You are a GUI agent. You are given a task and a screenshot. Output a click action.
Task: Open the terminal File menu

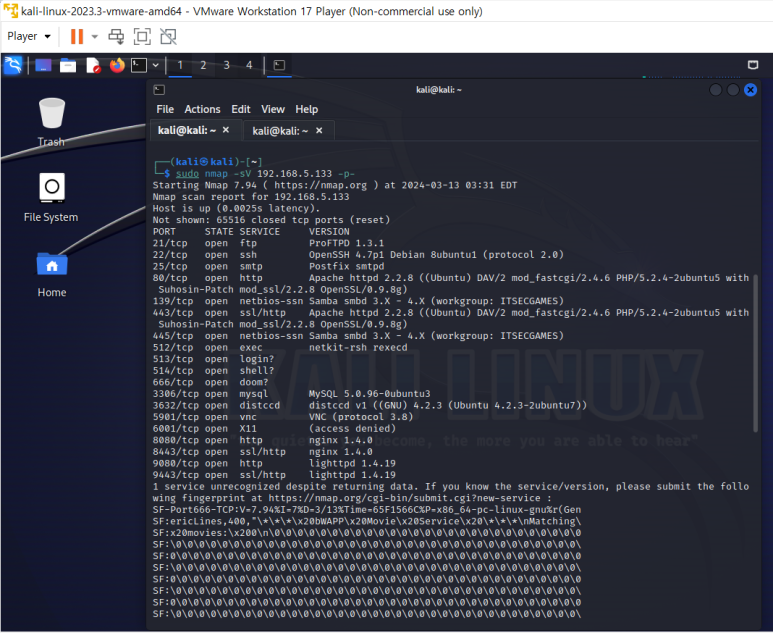(165, 109)
